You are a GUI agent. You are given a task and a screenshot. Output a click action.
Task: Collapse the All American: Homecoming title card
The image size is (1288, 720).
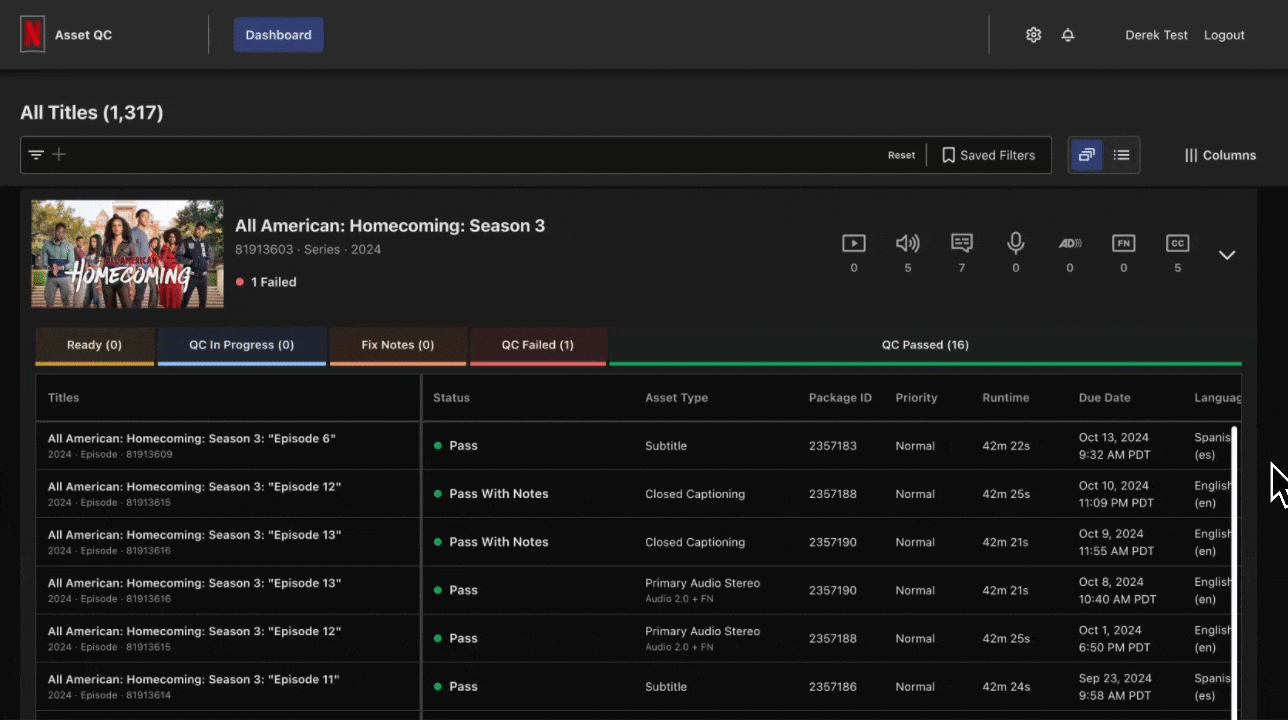coord(1227,255)
